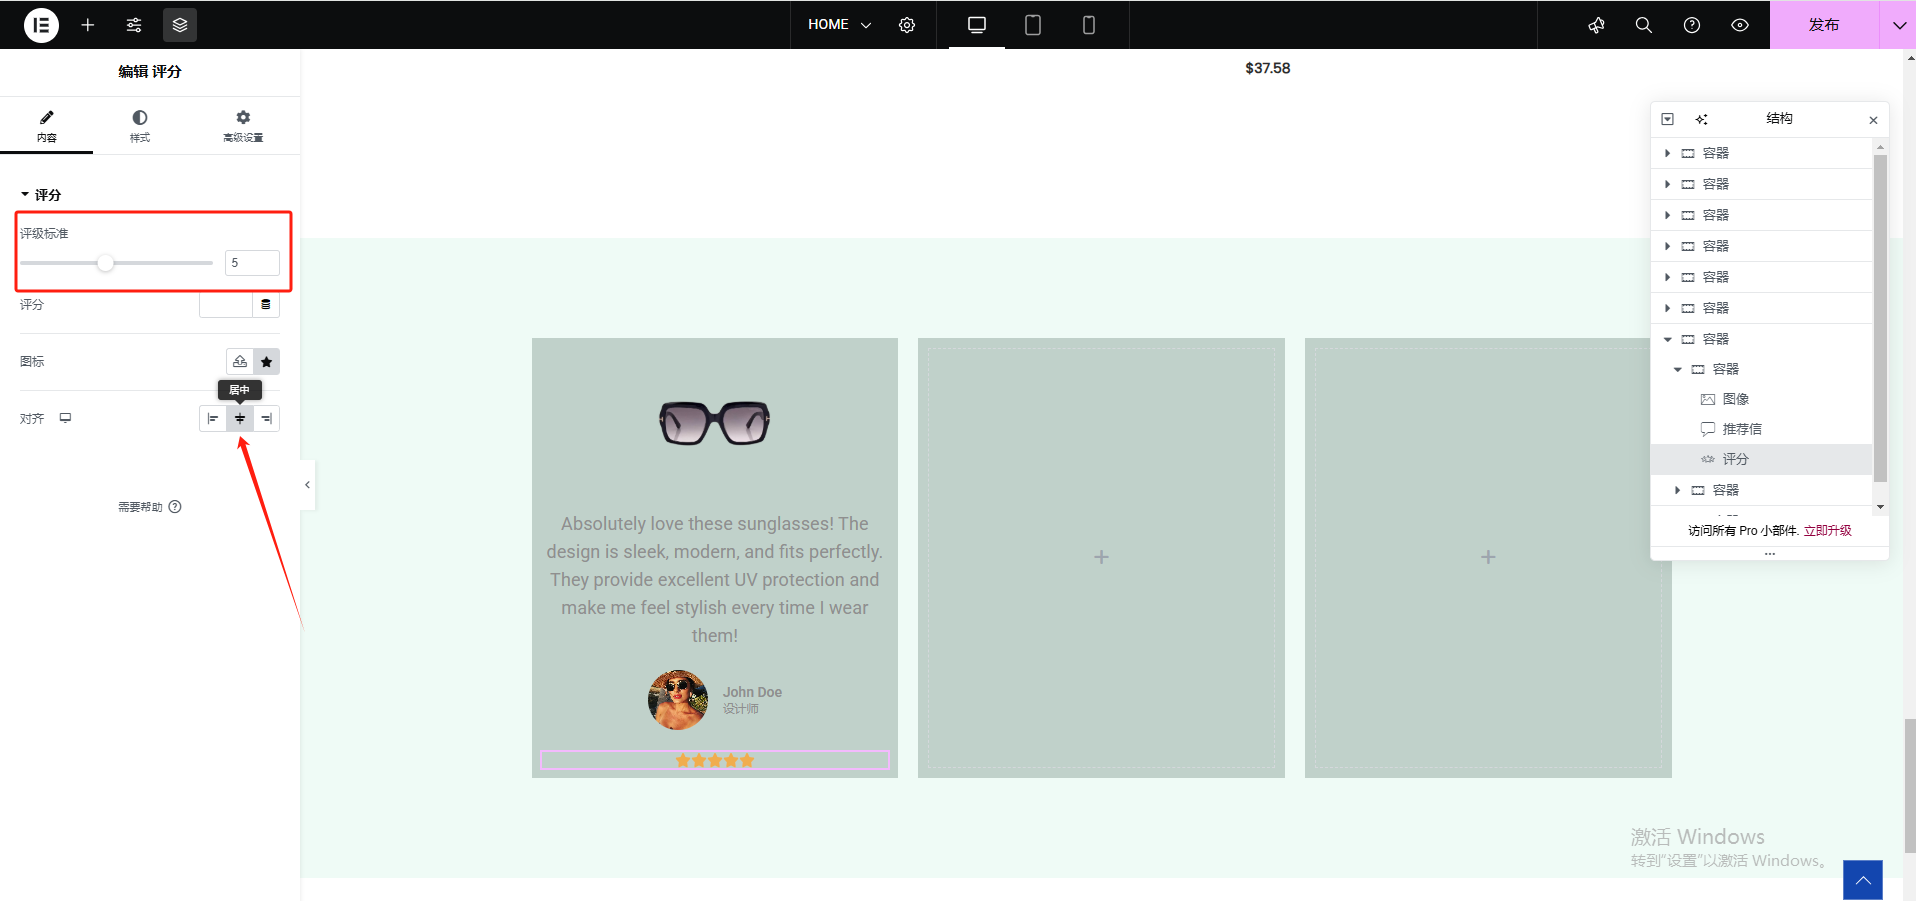Click the 发布 publish button
Screen dimensions: 1916x901
(1823, 25)
